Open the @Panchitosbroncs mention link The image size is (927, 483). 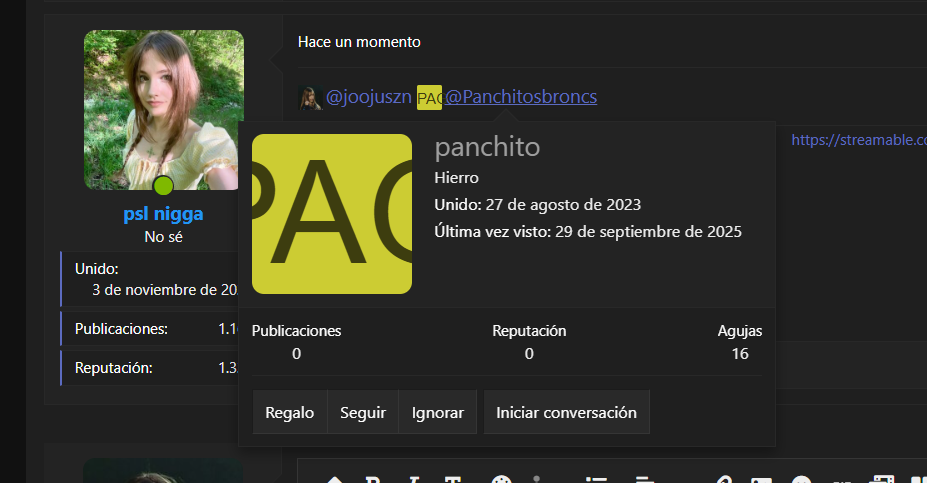(521, 97)
